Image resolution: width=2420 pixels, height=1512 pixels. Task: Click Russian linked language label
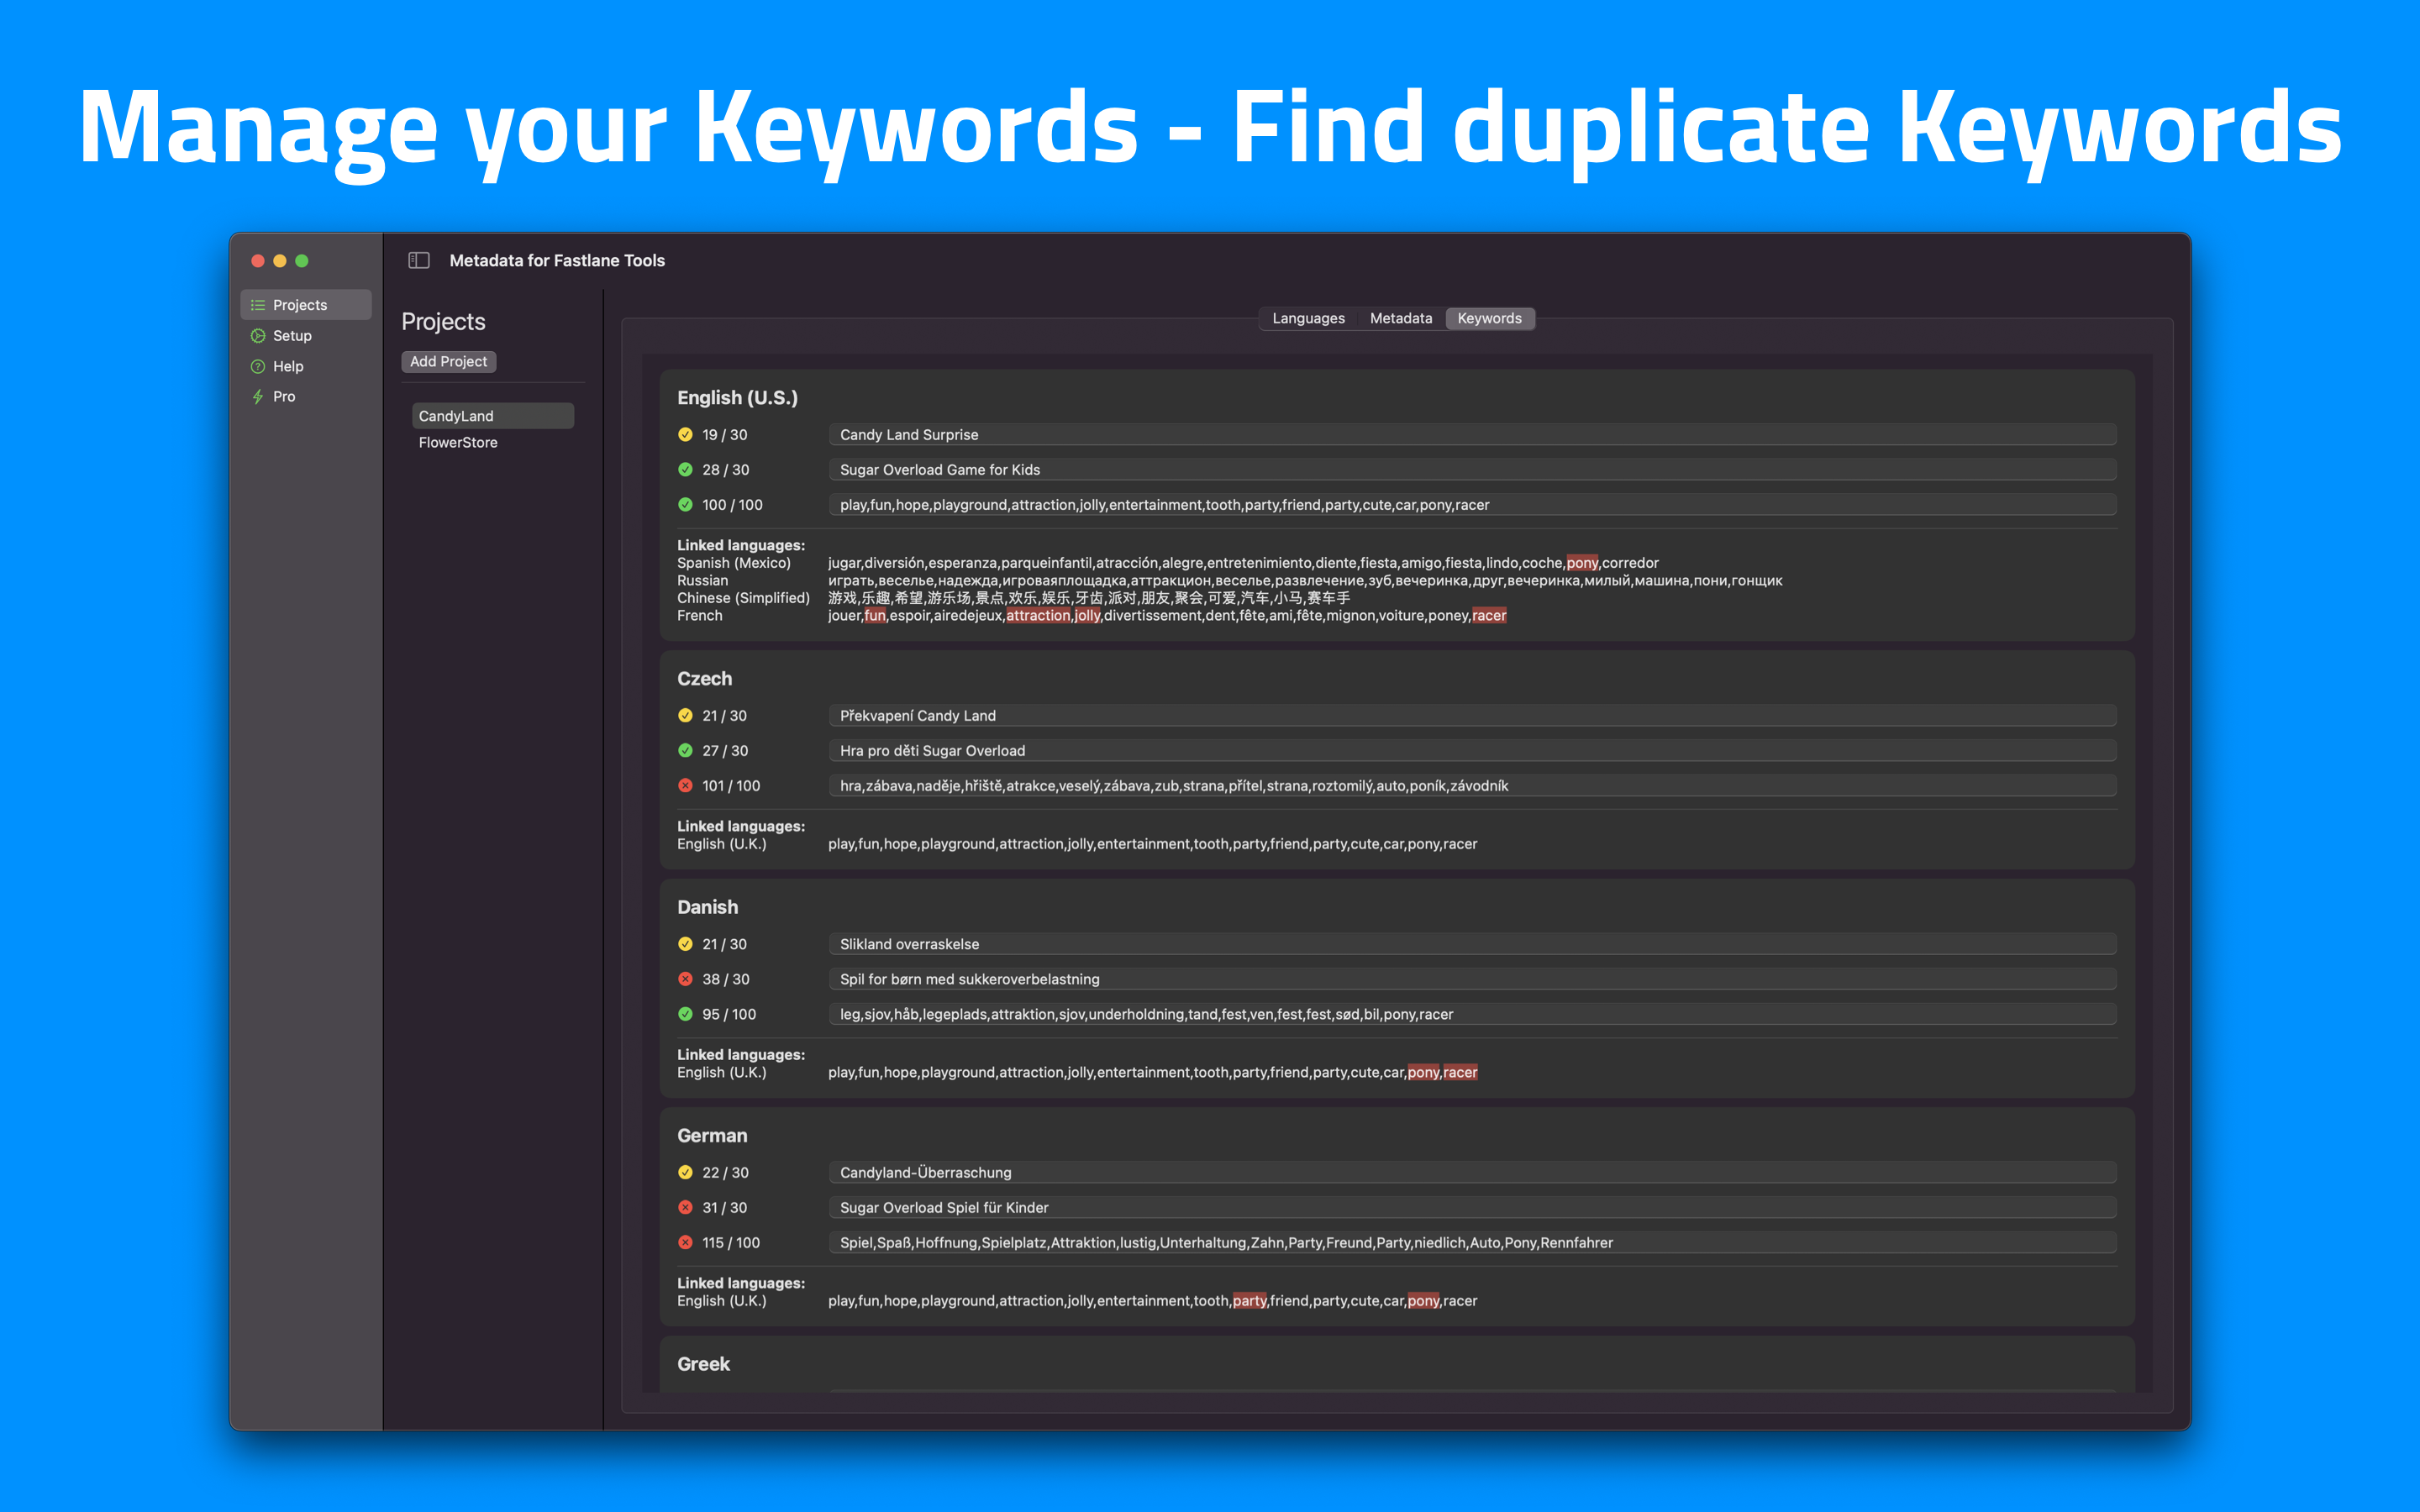point(702,580)
